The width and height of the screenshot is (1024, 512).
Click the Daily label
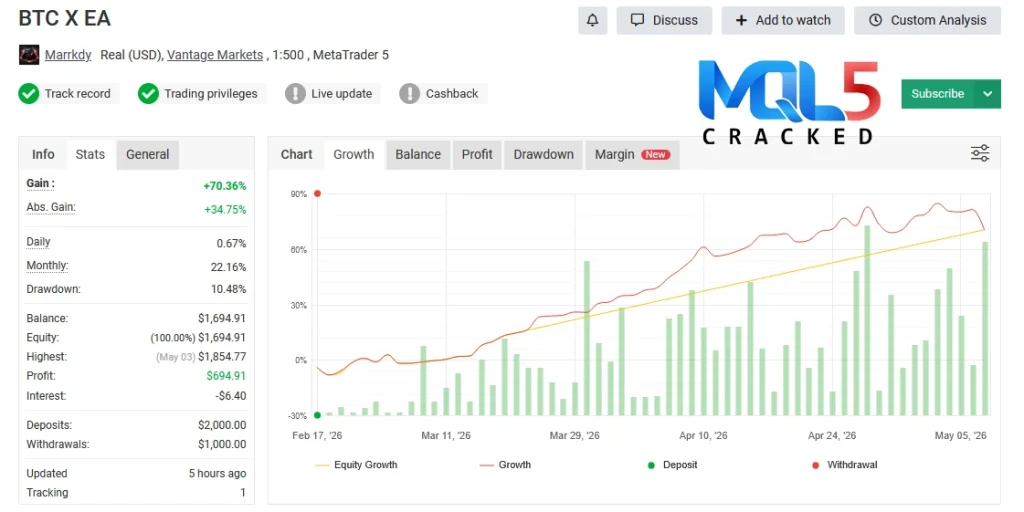(39, 242)
